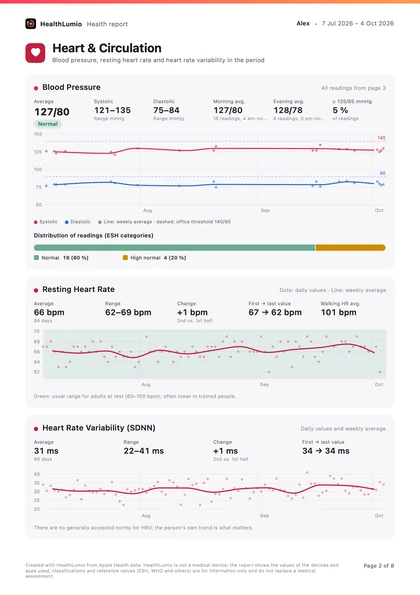This screenshot has height=595, width=420.
Task: Click the green Normal segment of distribution bar
Action: click(175, 247)
